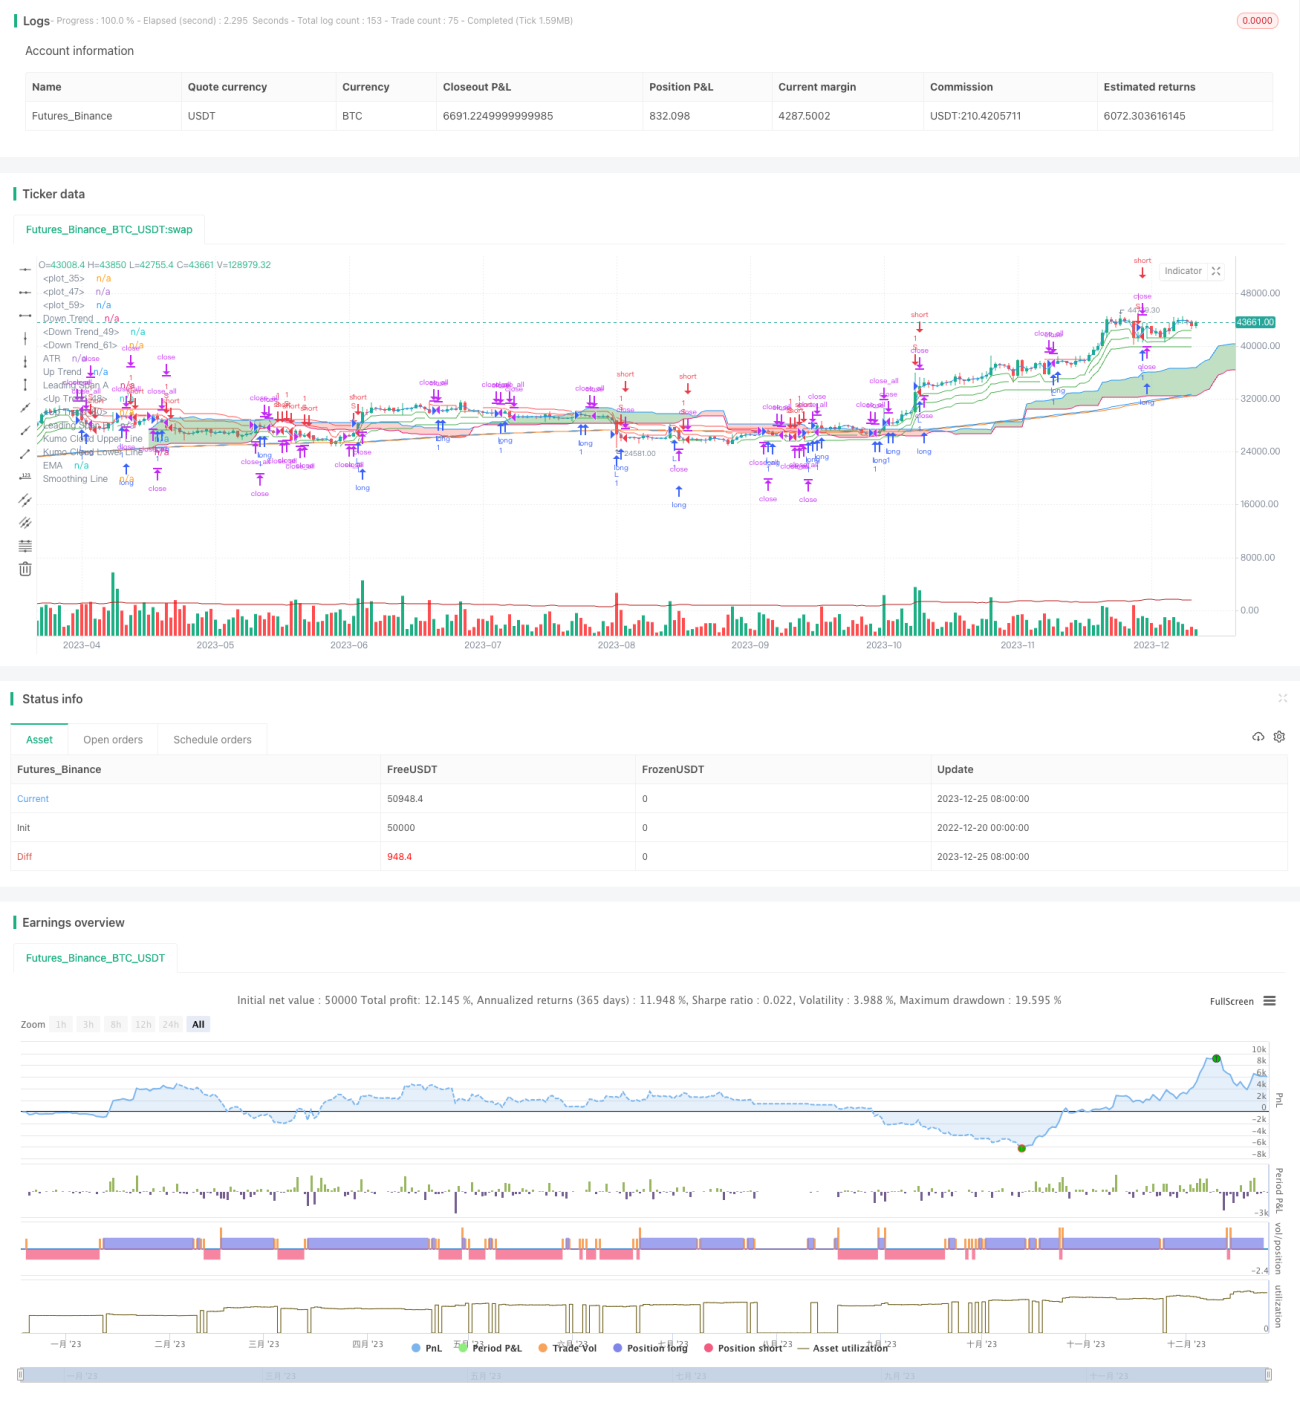The height and width of the screenshot is (1405, 1300).
Task: Toggle the PnL legend series
Action: [426, 1348]
